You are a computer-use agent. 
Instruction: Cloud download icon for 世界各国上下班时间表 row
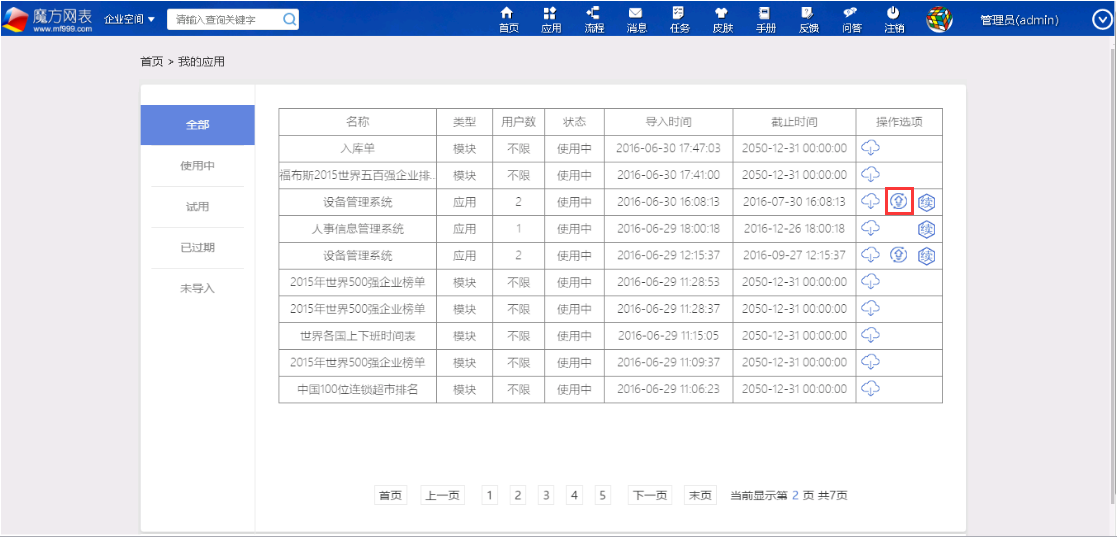pos(871,335)
